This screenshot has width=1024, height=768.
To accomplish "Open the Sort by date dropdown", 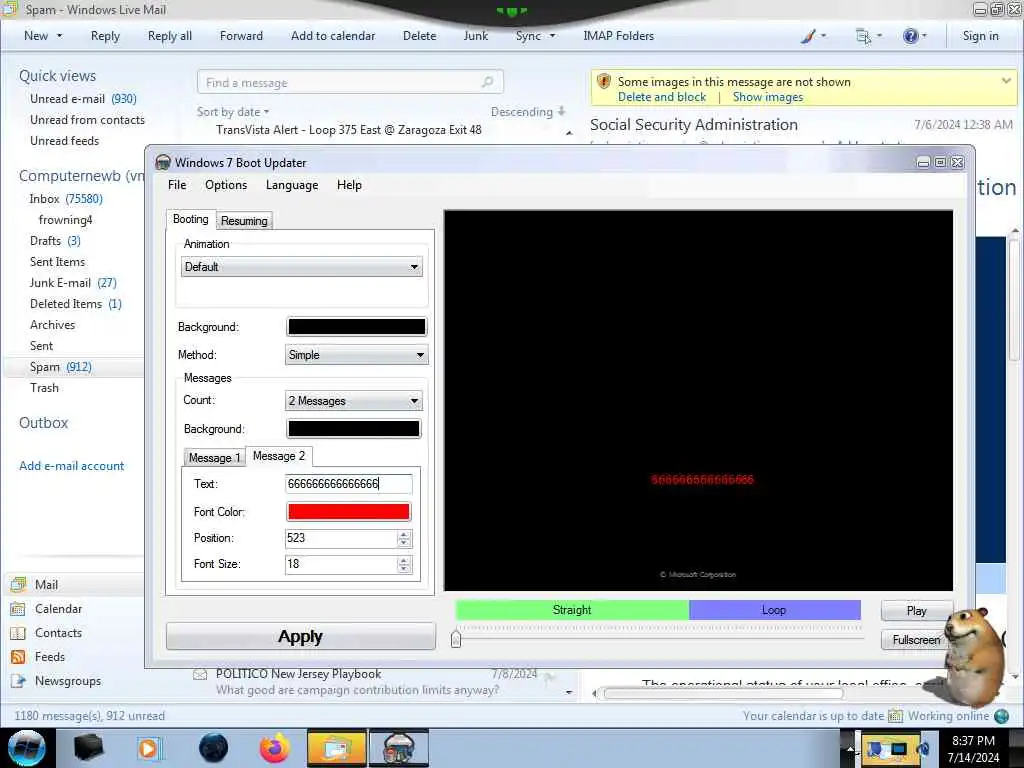I will point(233,112).
